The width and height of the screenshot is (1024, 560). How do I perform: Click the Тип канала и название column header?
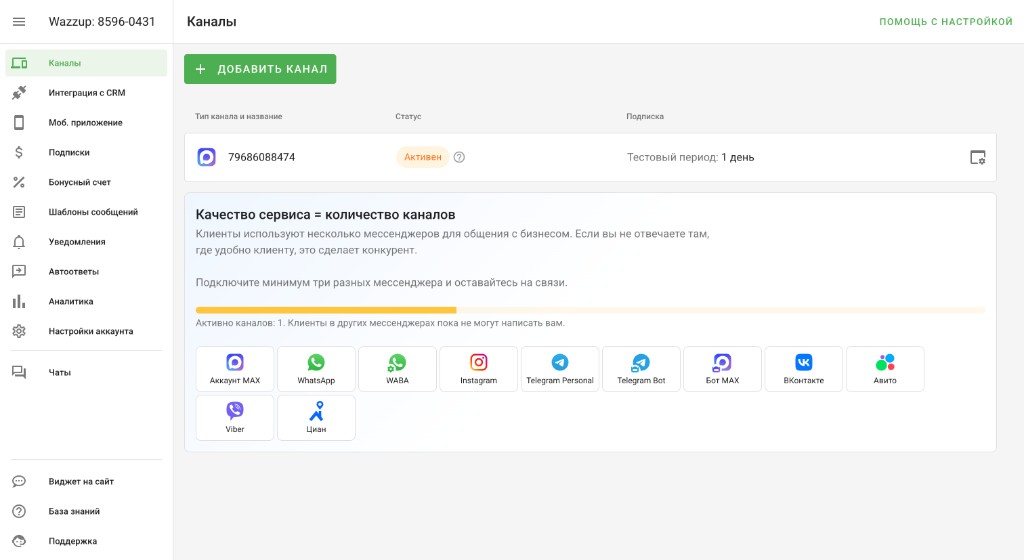click(x=238, y=116)
